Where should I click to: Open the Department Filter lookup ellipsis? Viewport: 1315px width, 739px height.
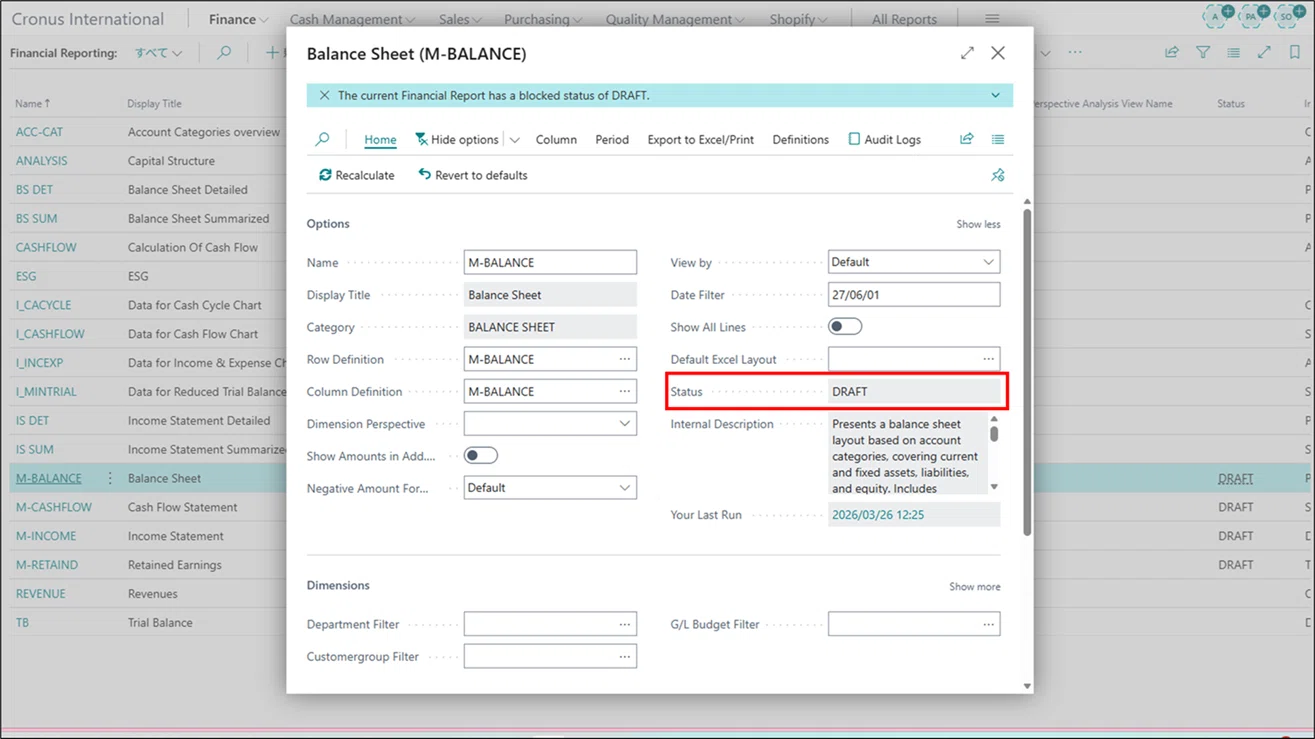pyautogui.click(x=625, y=624)
